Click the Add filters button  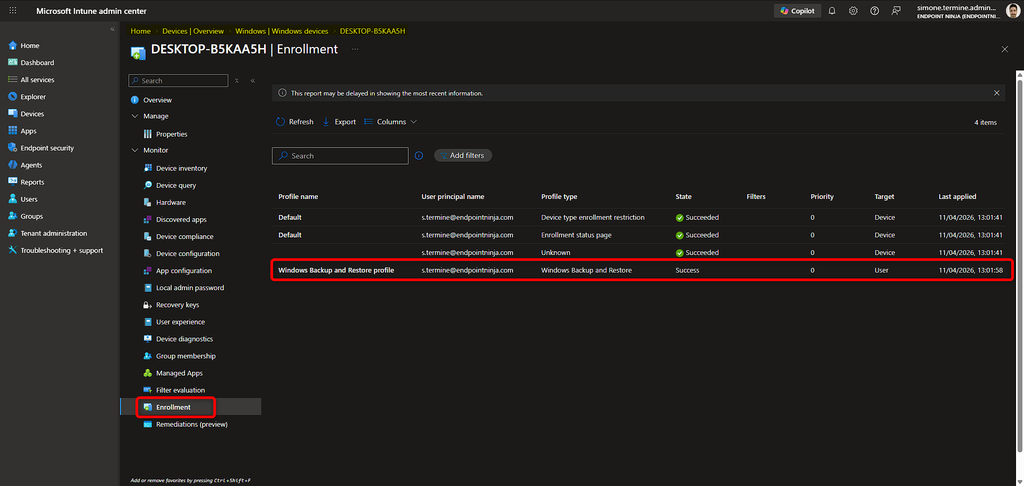(x=463, y=155)
